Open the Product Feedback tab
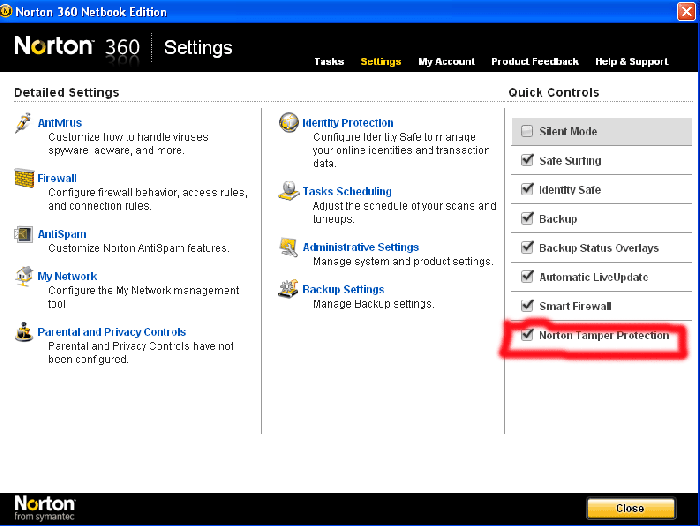This screenshot has height=526, width=700. (535, 62)
